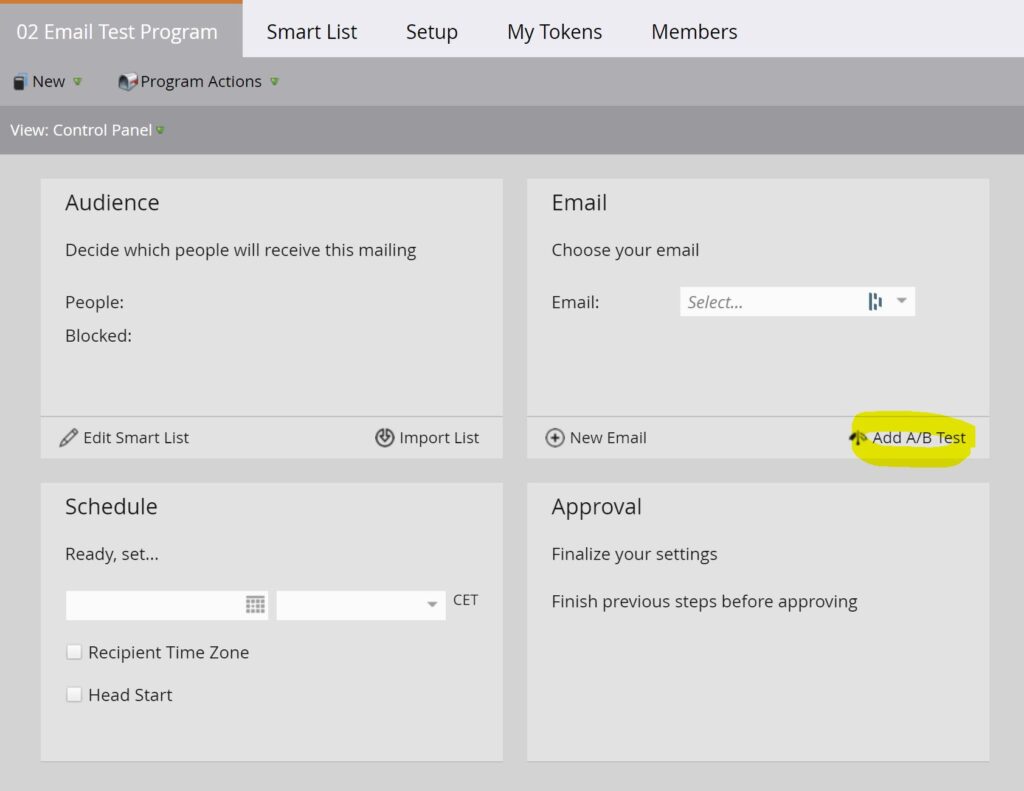1024x791 pixels.
Task: Toggle the Head Start checkbox
Action: 74,694
